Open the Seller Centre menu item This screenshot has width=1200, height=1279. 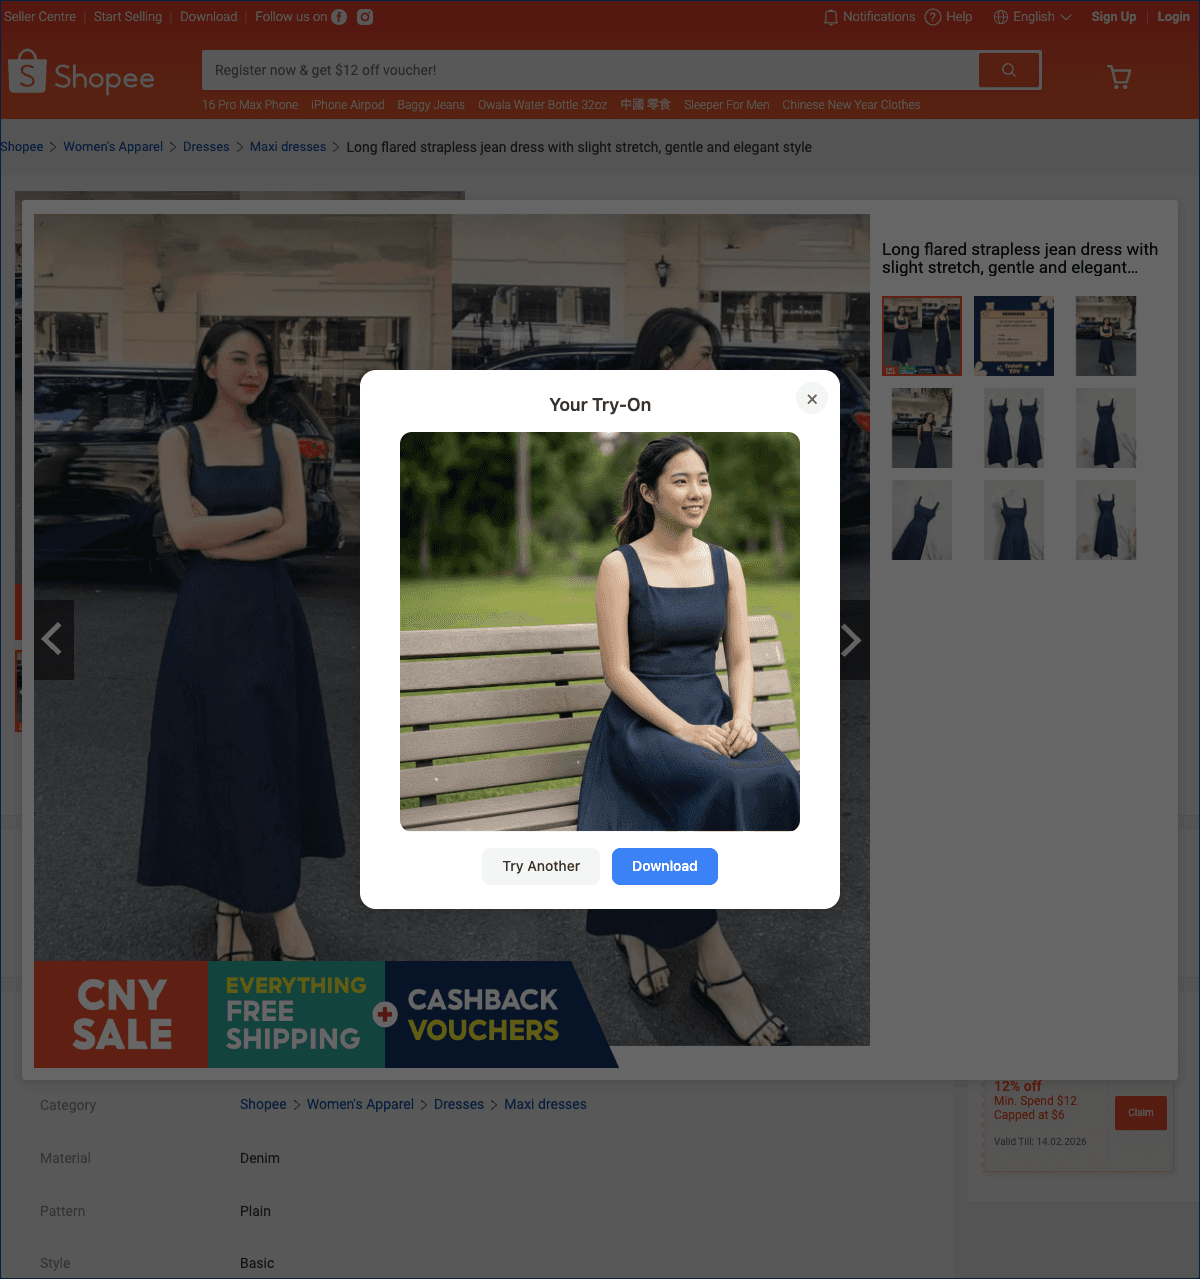coord(39,17)
